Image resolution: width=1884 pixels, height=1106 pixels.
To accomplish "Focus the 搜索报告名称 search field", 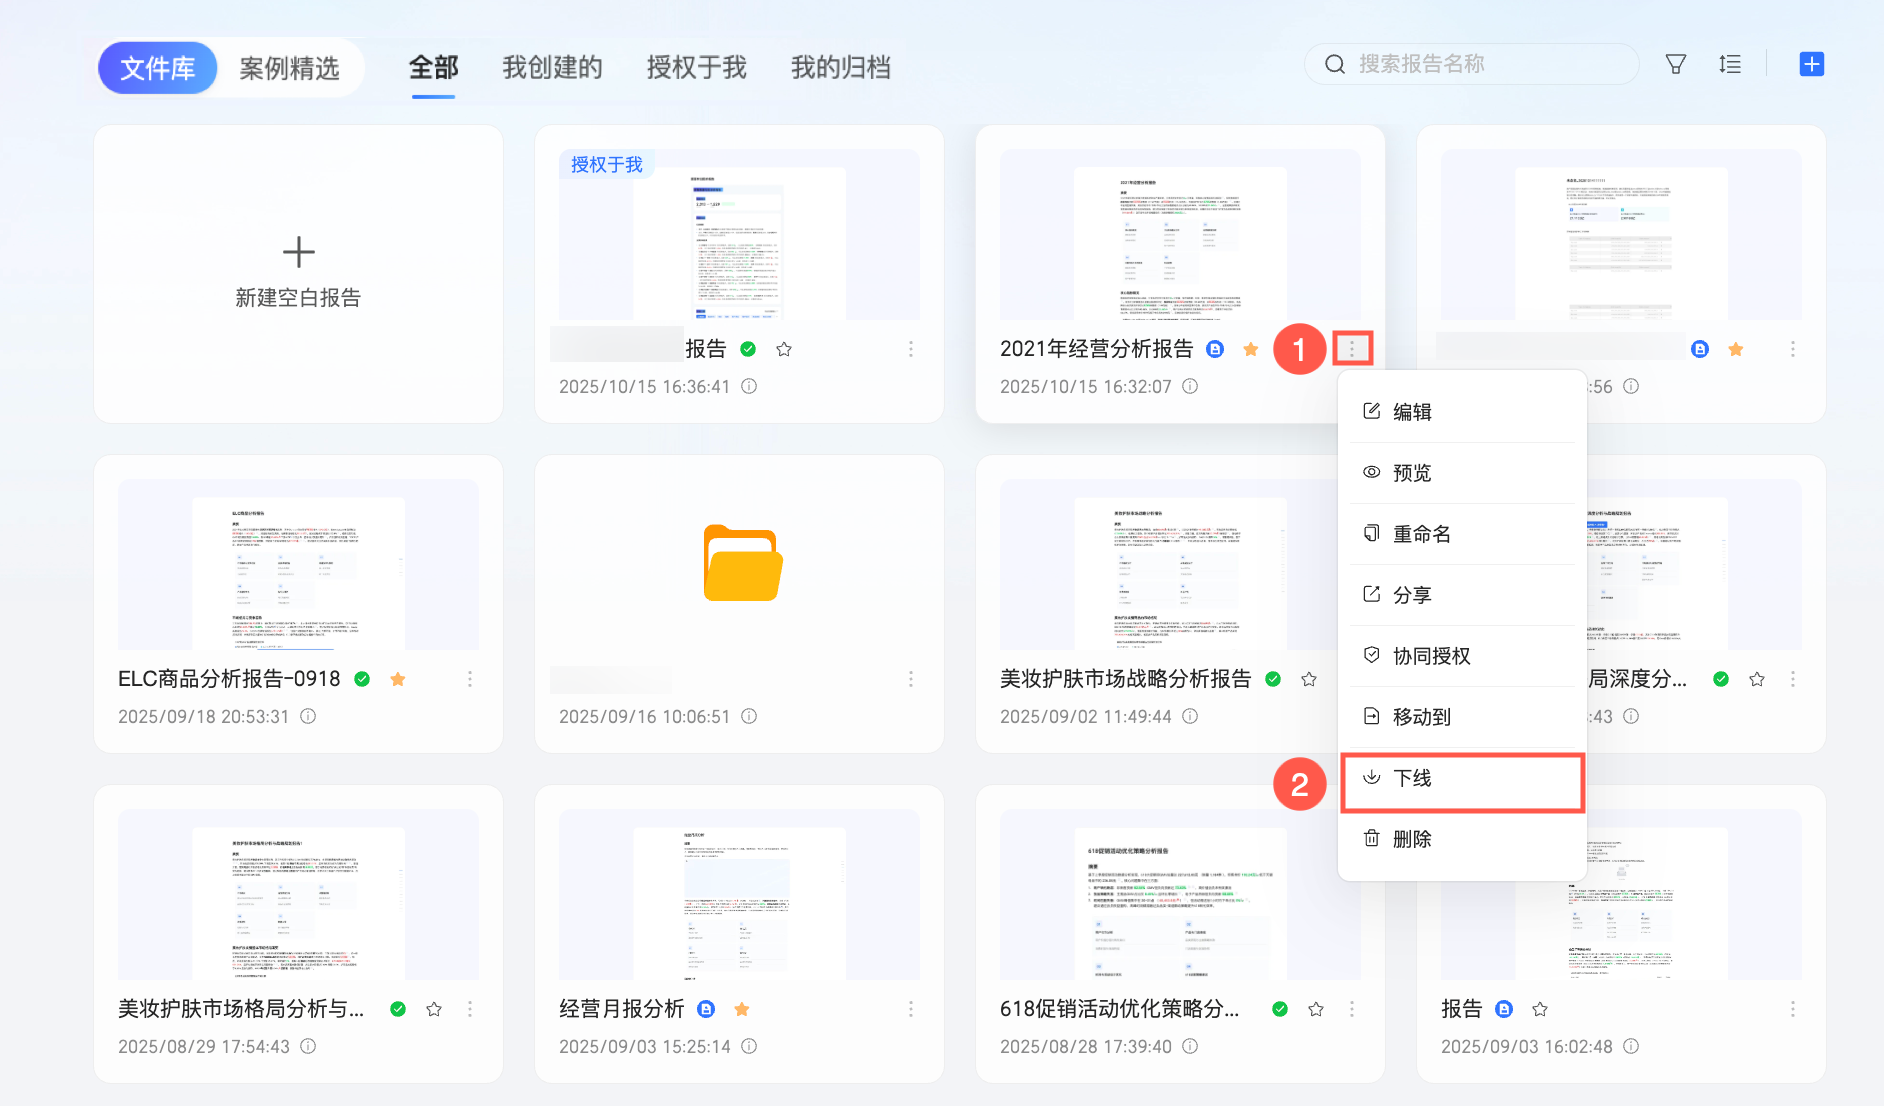I will (1471, 65).
